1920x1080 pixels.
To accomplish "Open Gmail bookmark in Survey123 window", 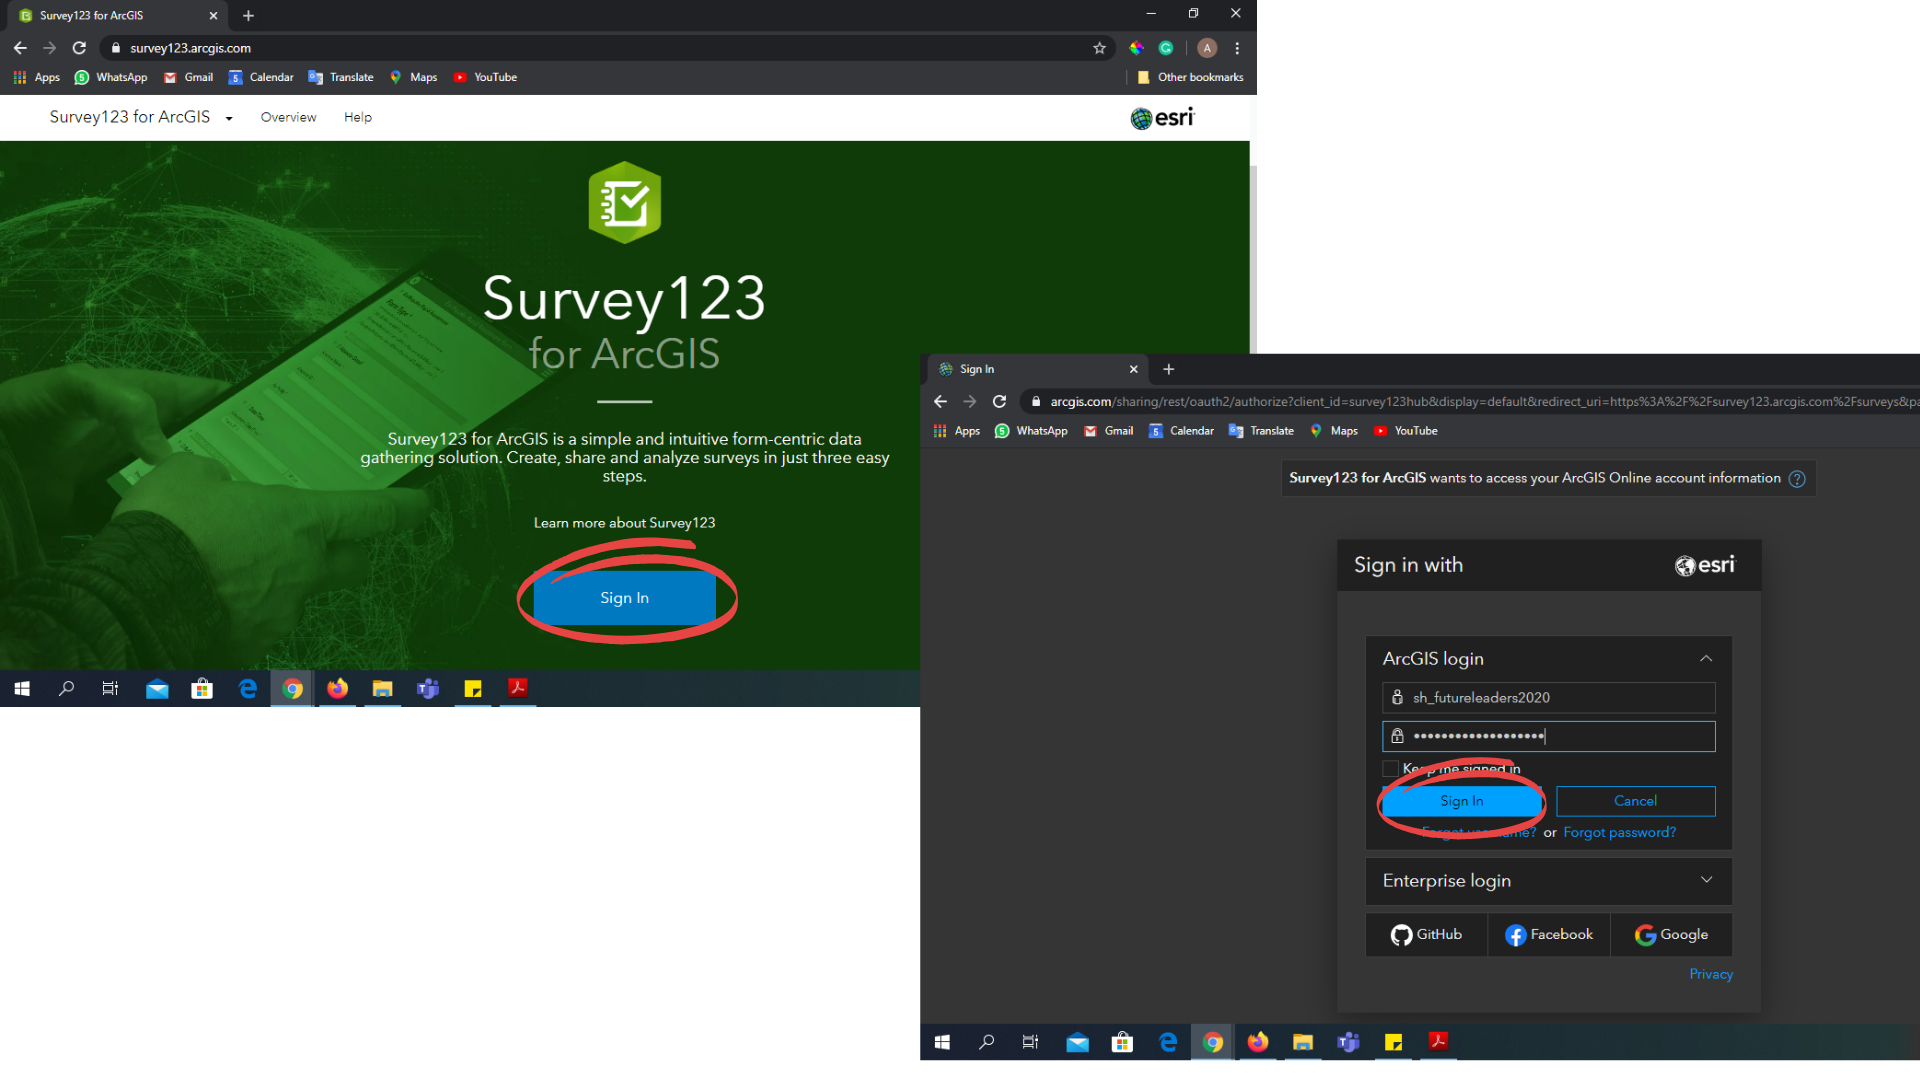I will (188, 77).
